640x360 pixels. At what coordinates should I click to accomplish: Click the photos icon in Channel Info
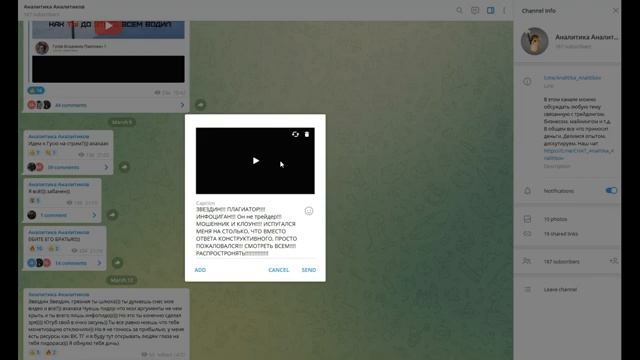[x=527, y=219]
